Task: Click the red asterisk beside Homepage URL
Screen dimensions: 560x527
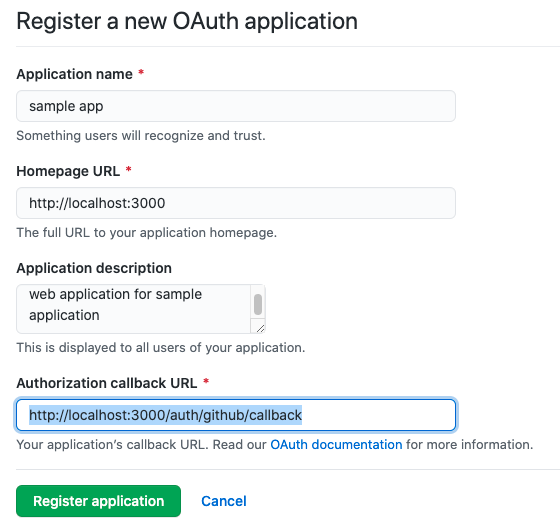Action: point(129,170)
